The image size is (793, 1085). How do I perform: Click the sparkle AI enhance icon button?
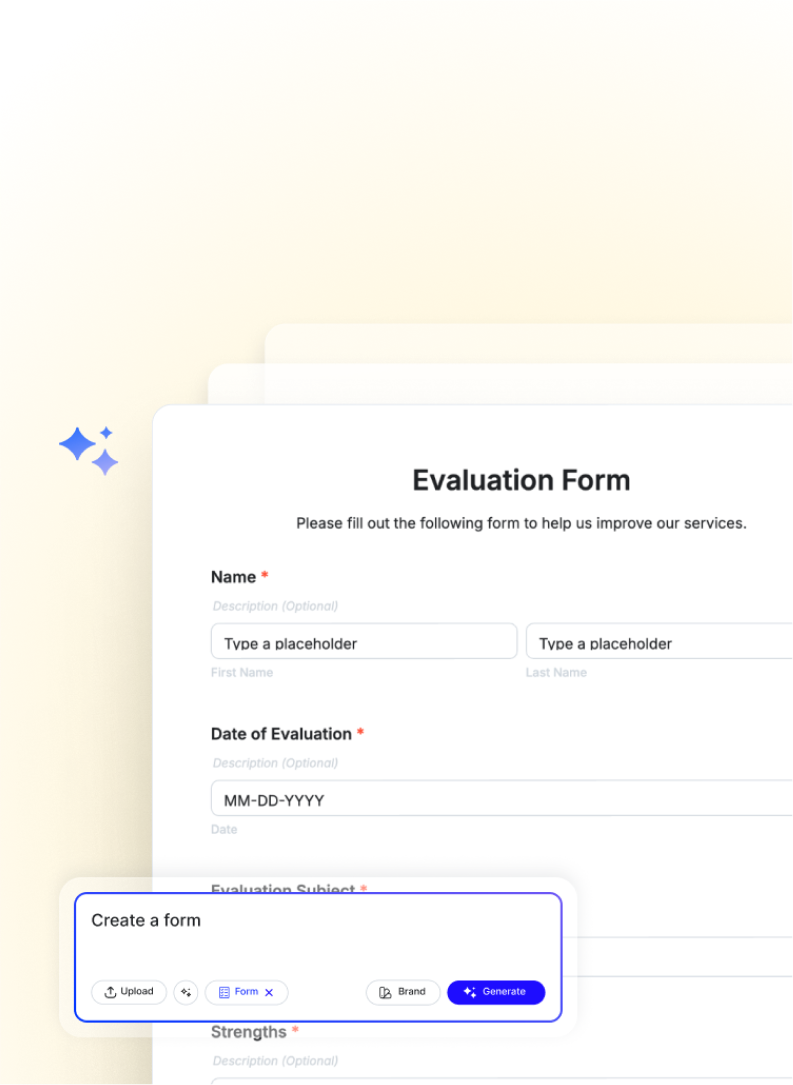click(186, 992)
